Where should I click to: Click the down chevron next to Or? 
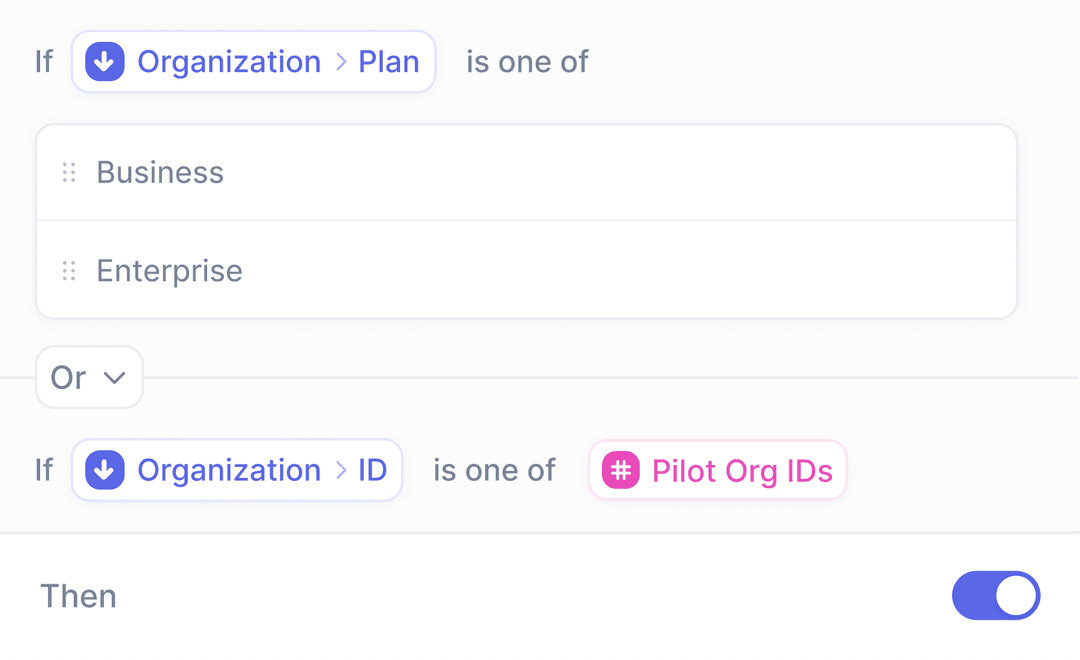tap(115, 378)
